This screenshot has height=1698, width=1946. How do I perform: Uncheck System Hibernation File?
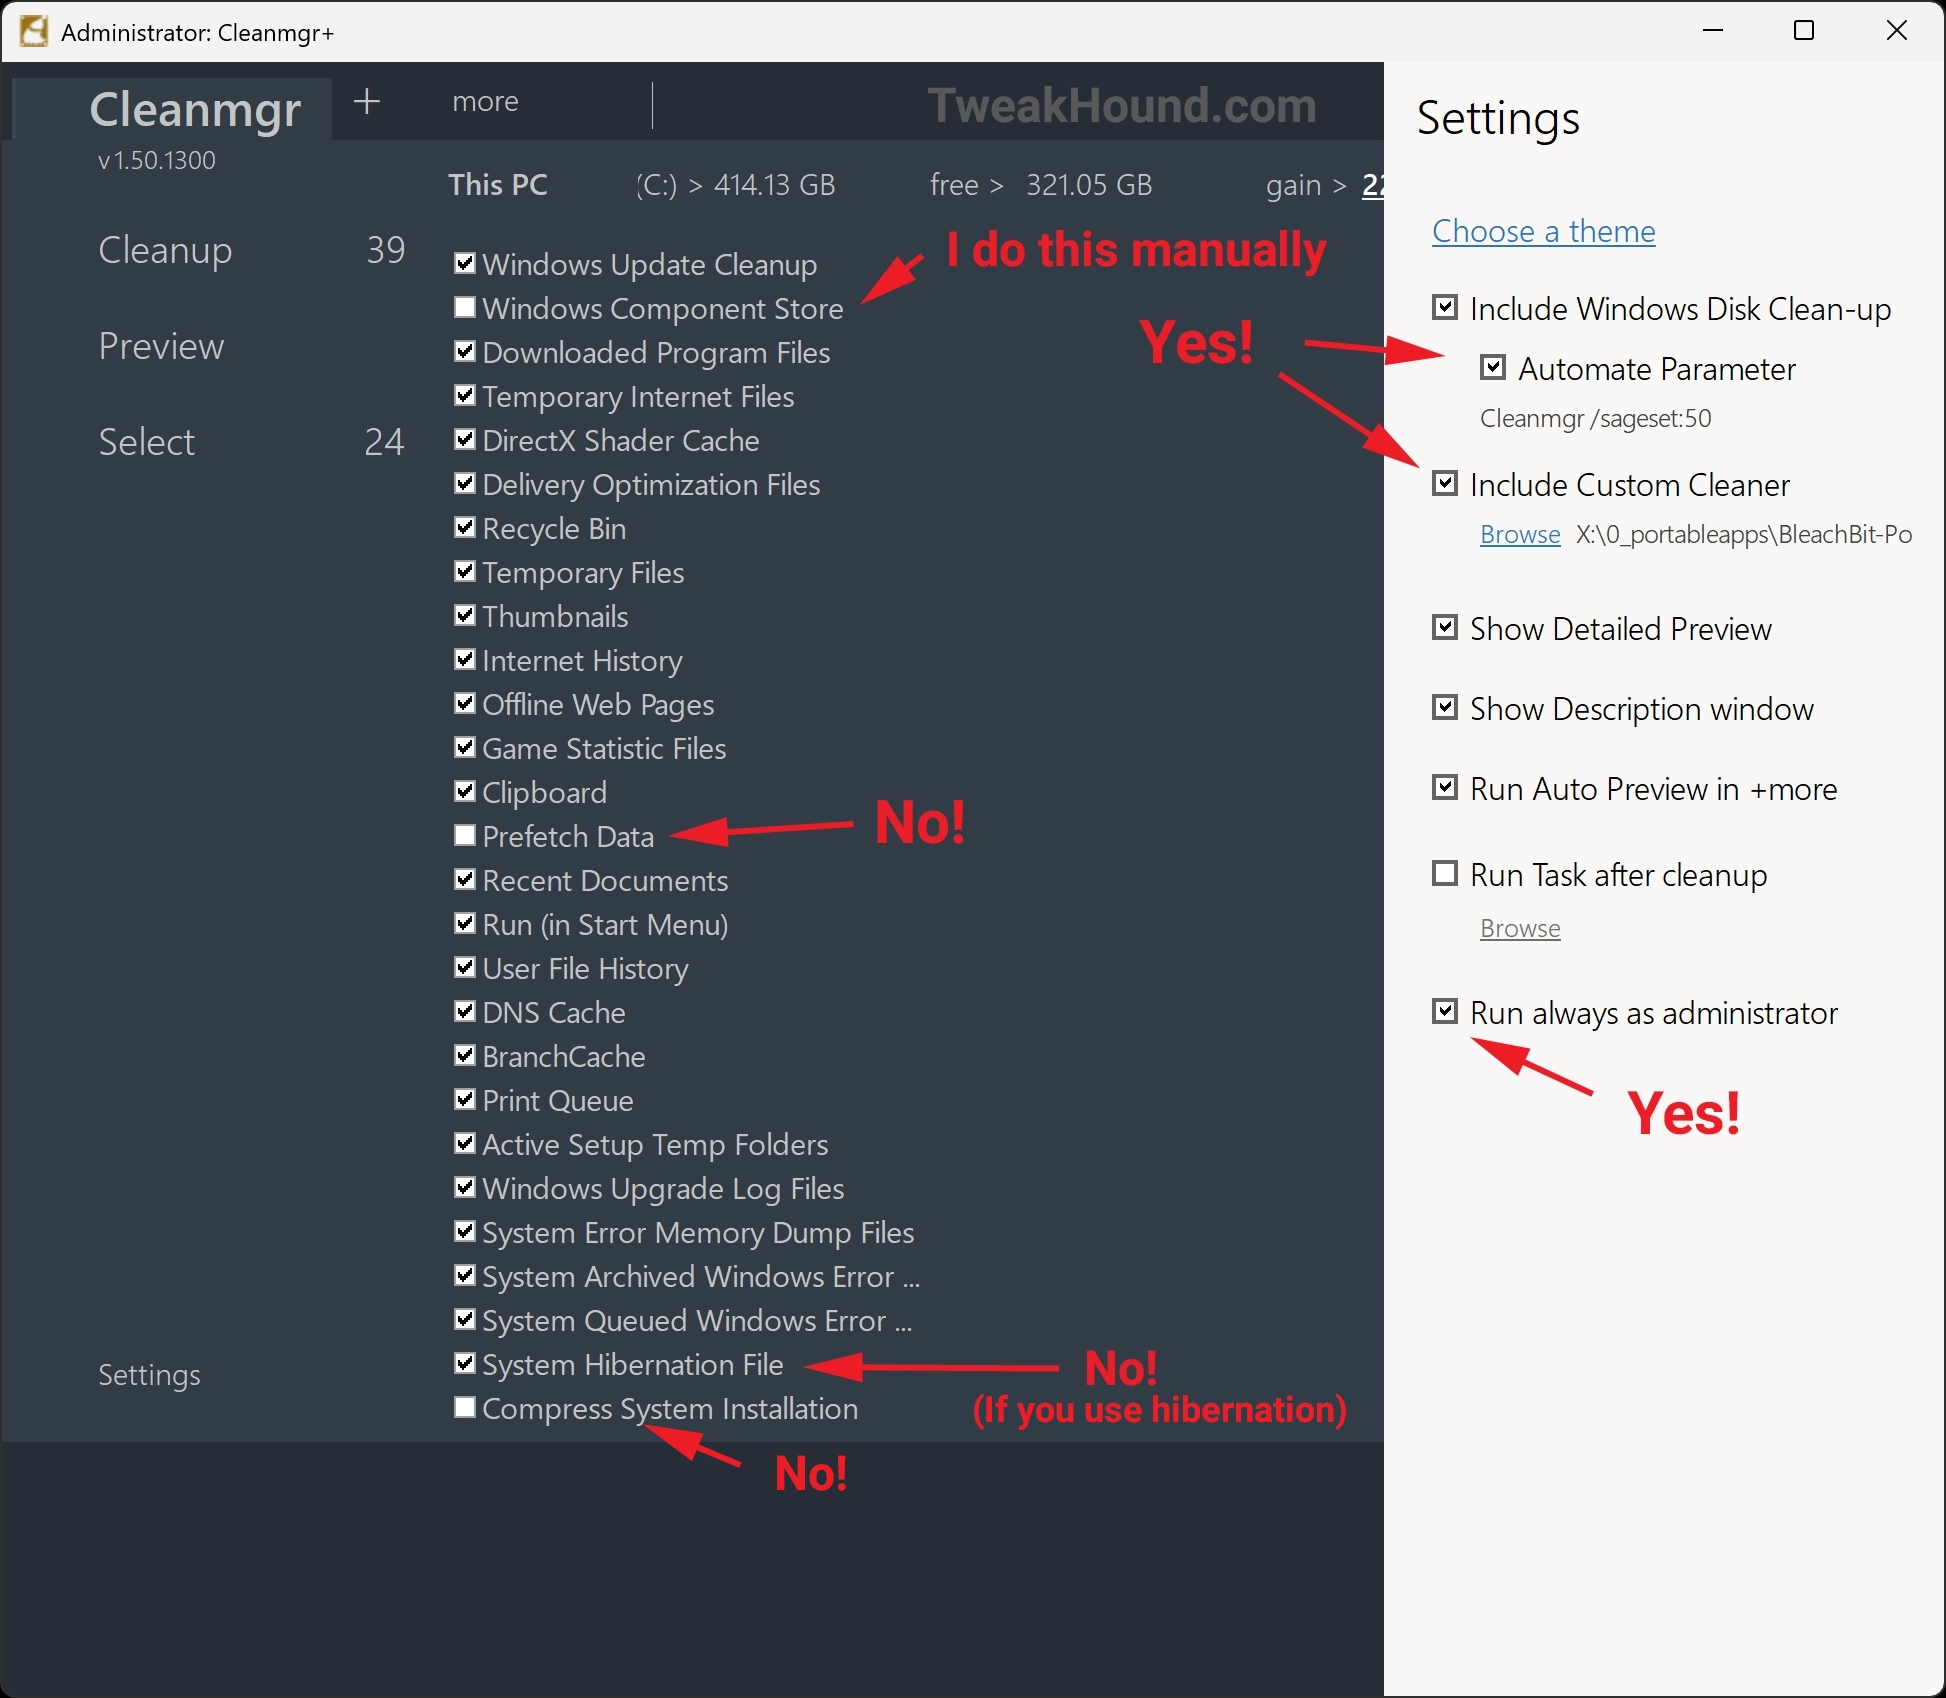pos(465,1363)
